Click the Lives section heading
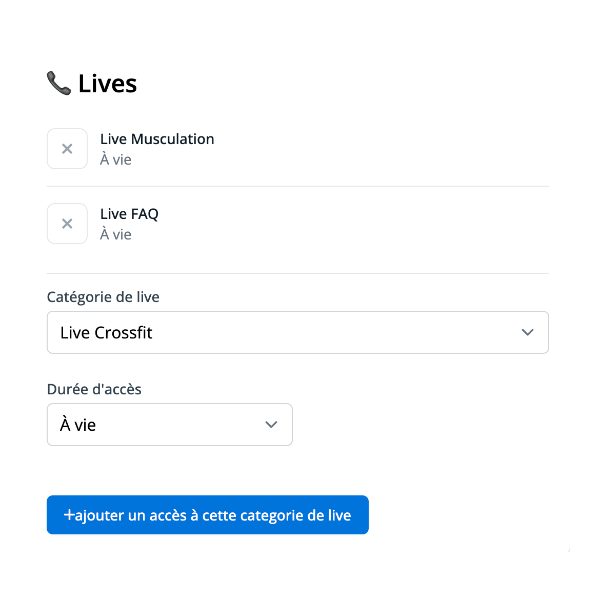The height and width of the screenshot is (600, 600). click(x=107, y=84)
